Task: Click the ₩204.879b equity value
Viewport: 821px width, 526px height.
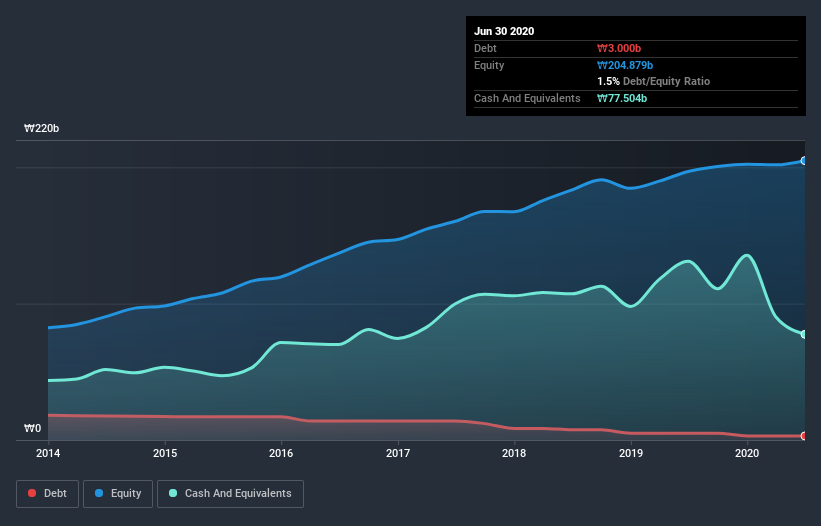Action: click(x=625, y=65)
